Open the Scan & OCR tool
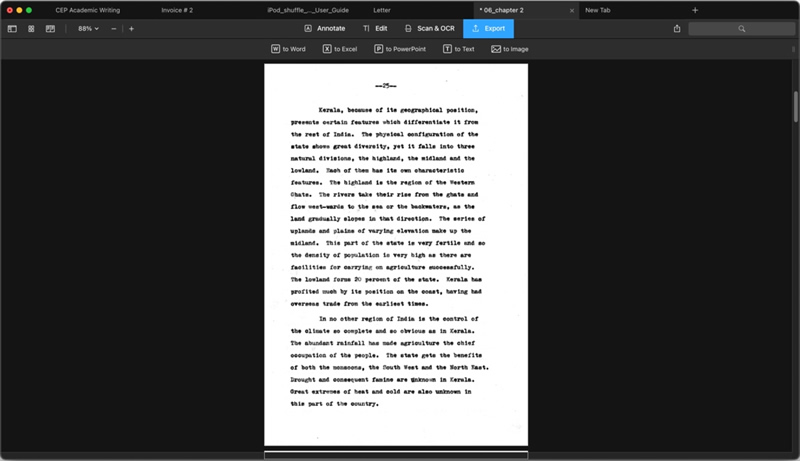Screen dimensions: 800x461 (x=429, y=29)
